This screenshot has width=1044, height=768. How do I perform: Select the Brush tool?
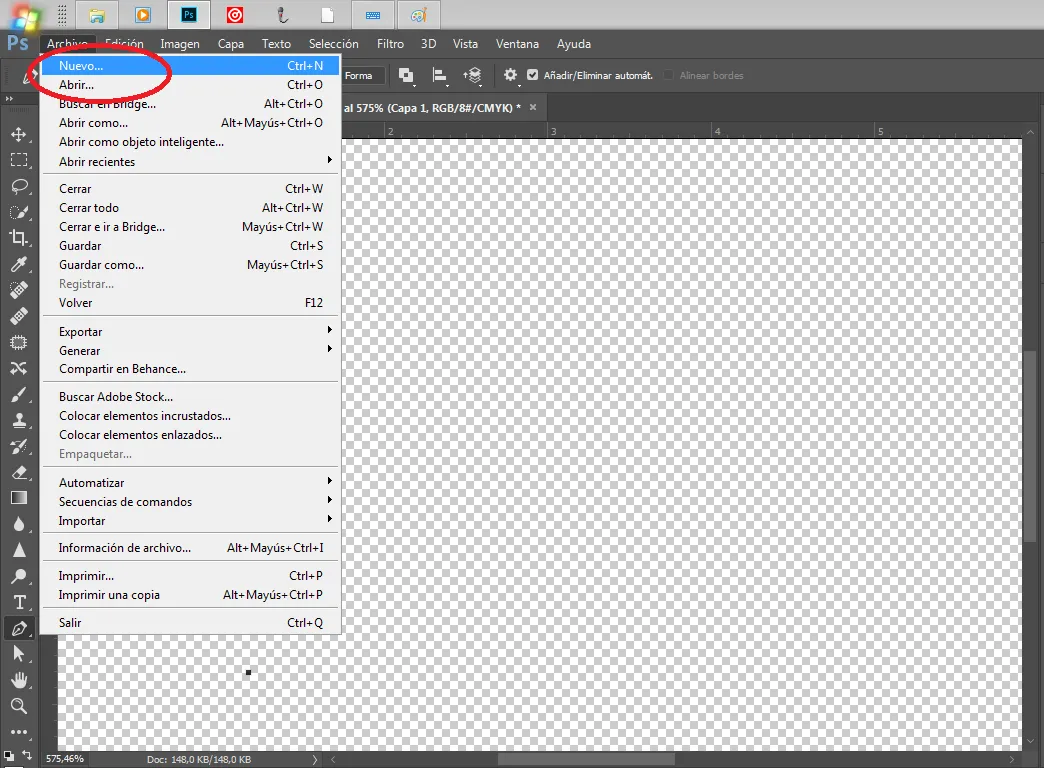click(19, 395)
